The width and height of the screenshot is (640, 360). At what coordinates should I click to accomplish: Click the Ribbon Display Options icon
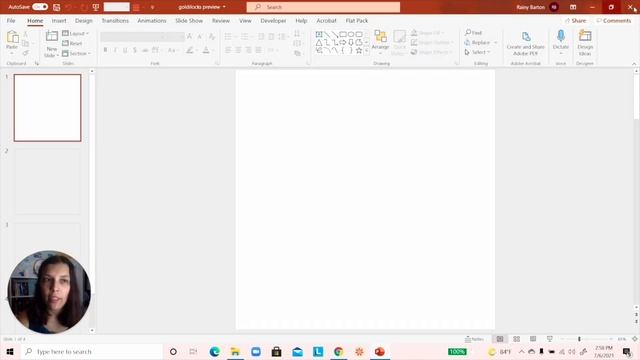[x=573, y=7]
